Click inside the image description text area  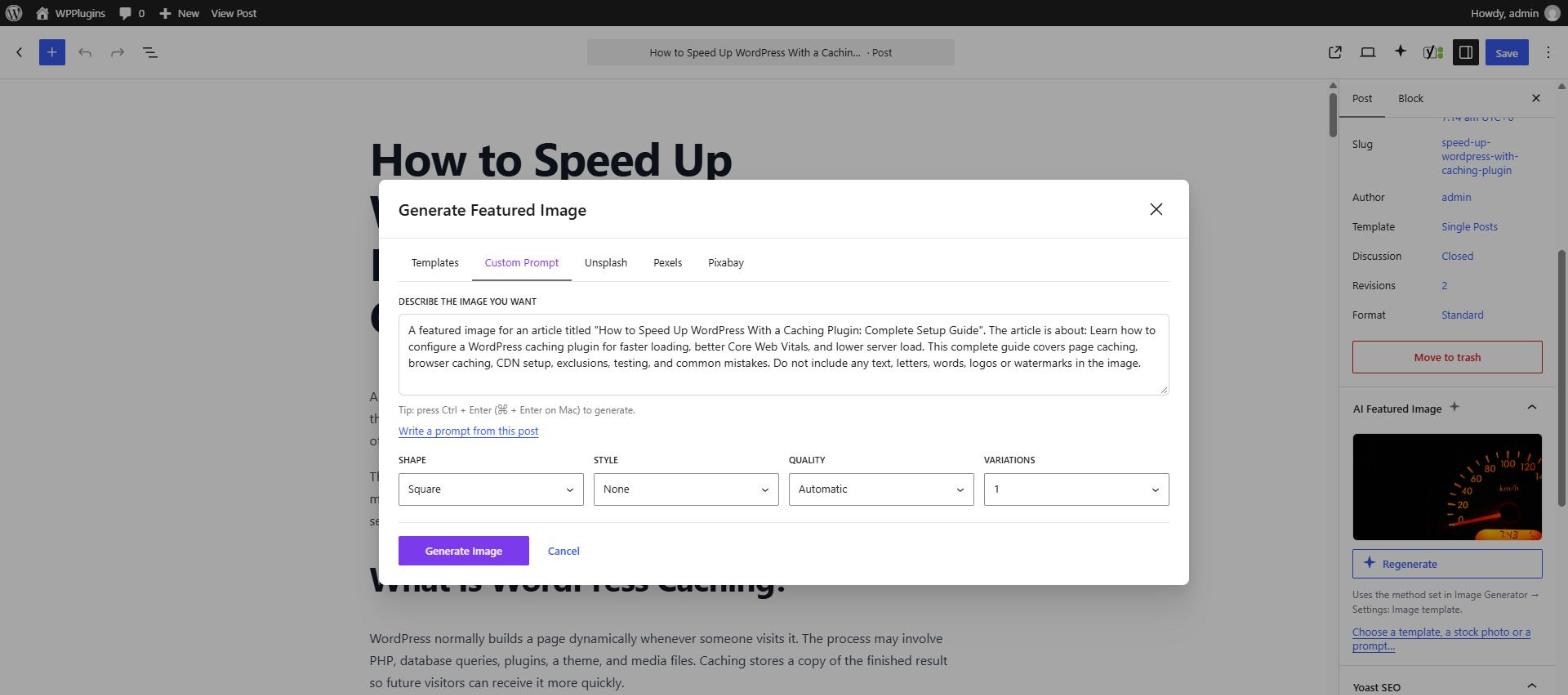783,355
